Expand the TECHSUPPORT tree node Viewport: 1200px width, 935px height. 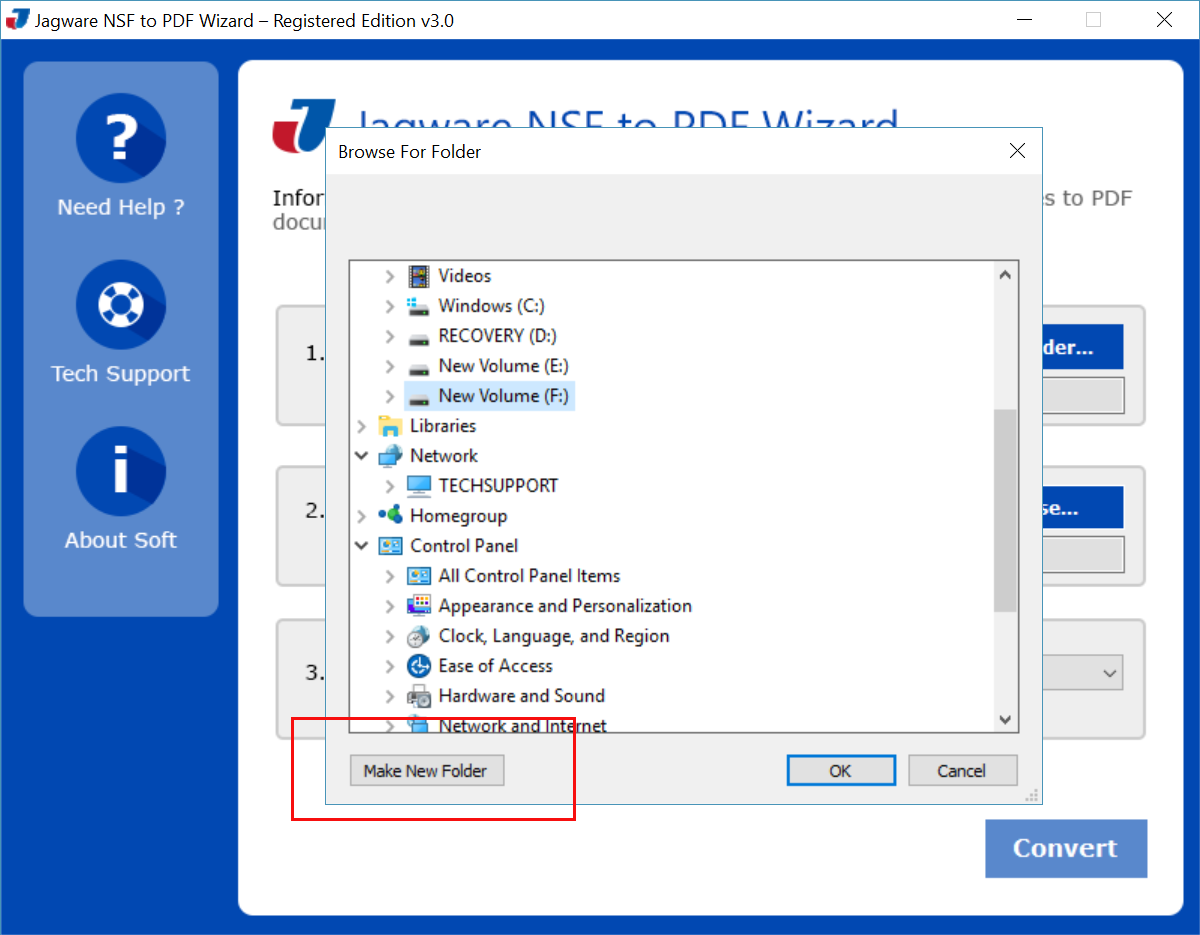pyautogui.click(x=390, y=486)
